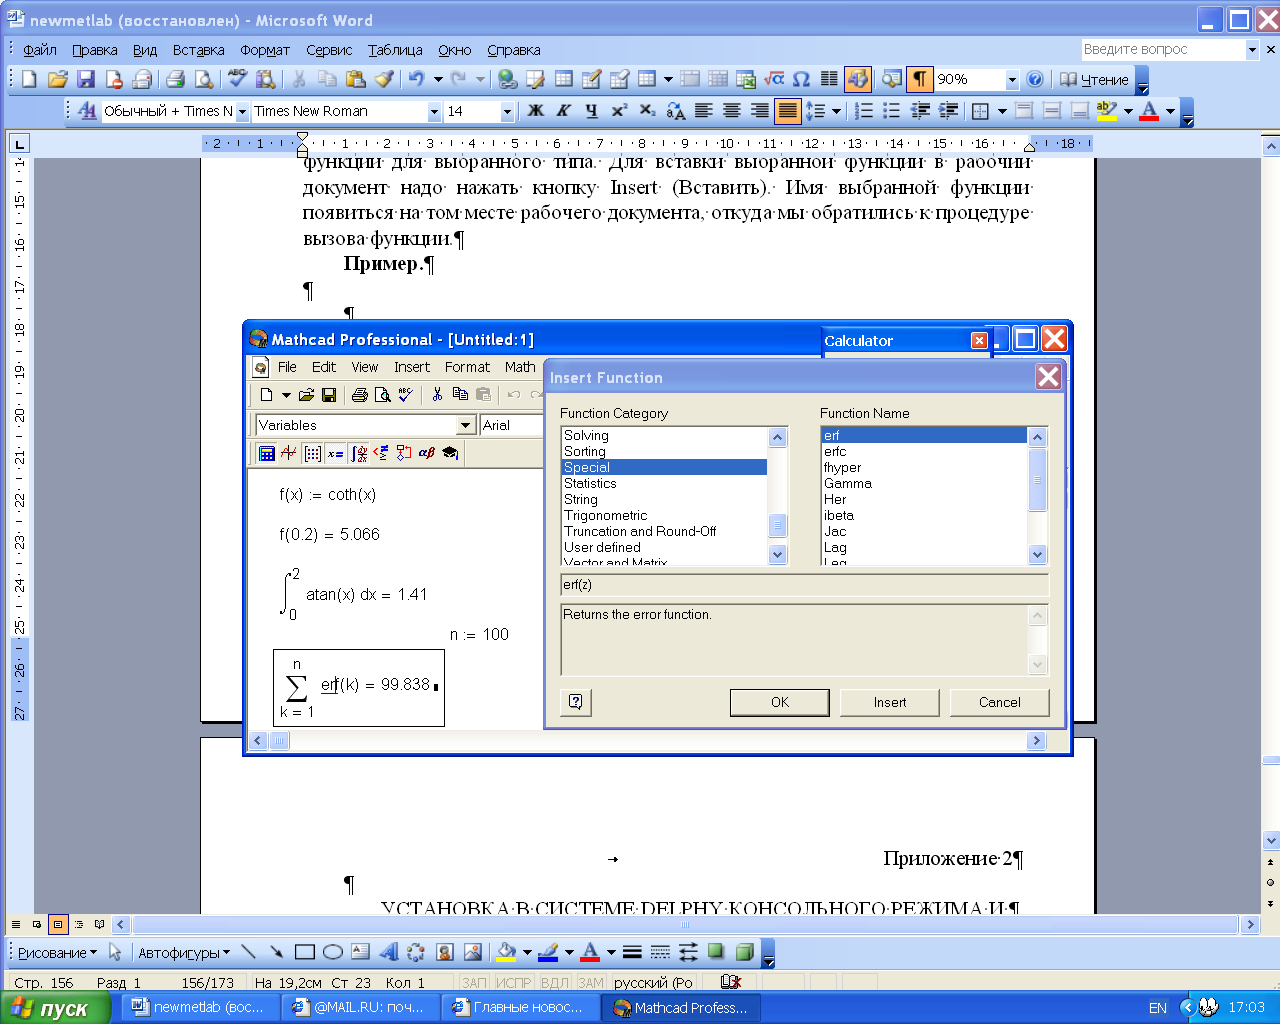
Task: Open the Справка menu
Action: 514,50
